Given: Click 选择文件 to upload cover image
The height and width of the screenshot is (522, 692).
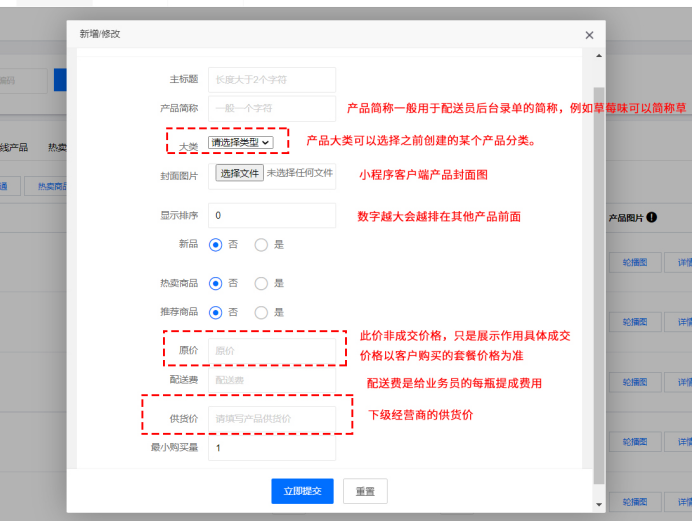Looking at the screenshot, I should (x=239, y=174).
